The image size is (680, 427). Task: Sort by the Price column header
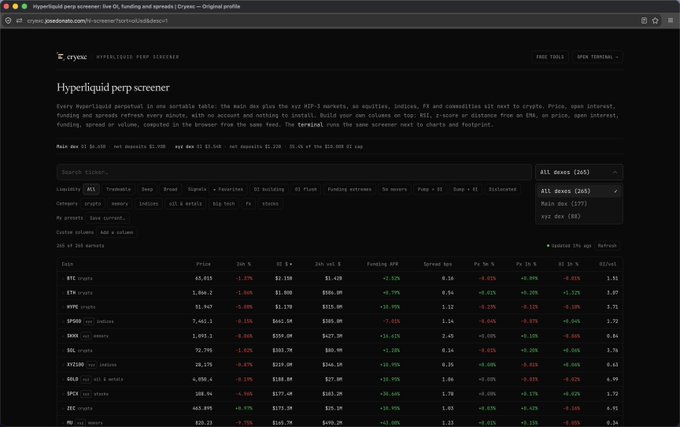pos(203,264)
